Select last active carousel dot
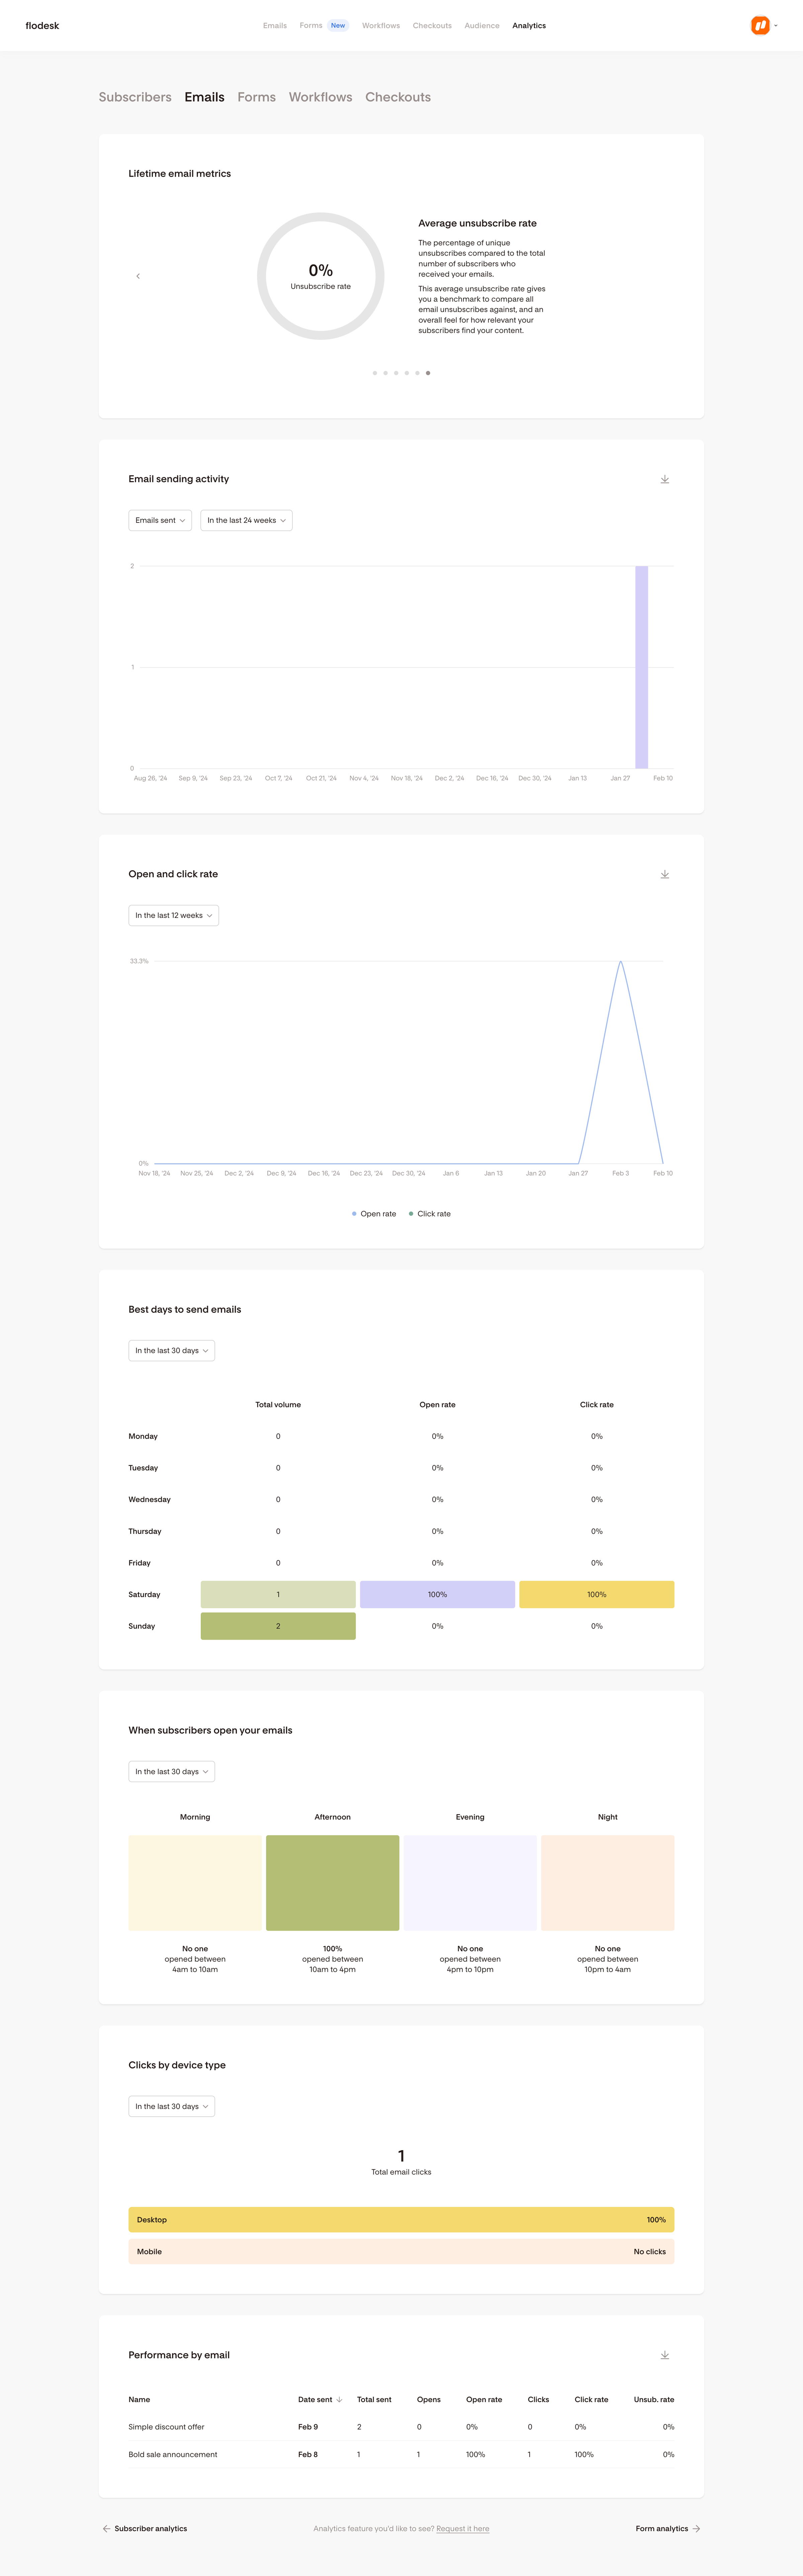 click(x=428, y=373)
